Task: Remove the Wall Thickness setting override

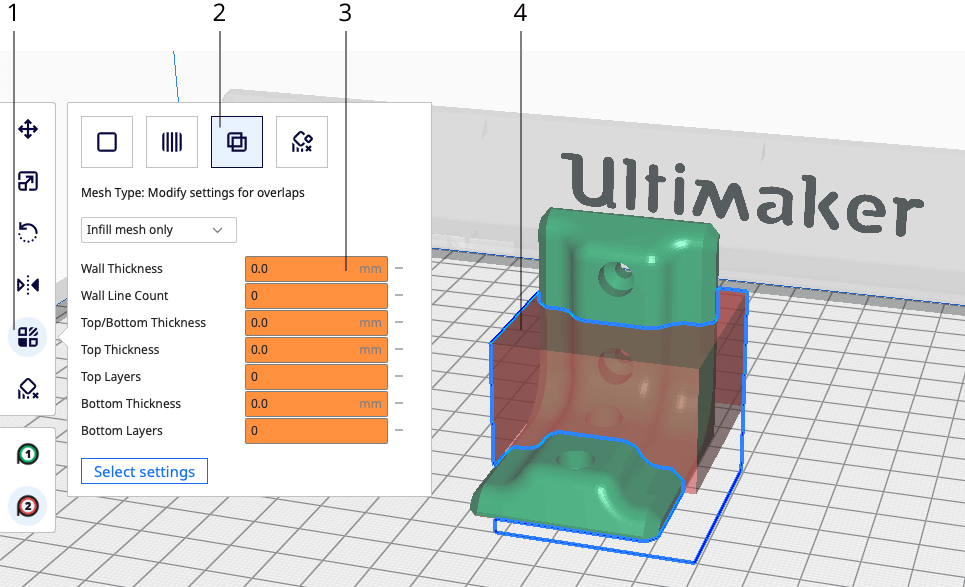Action: tap(398, 268)
